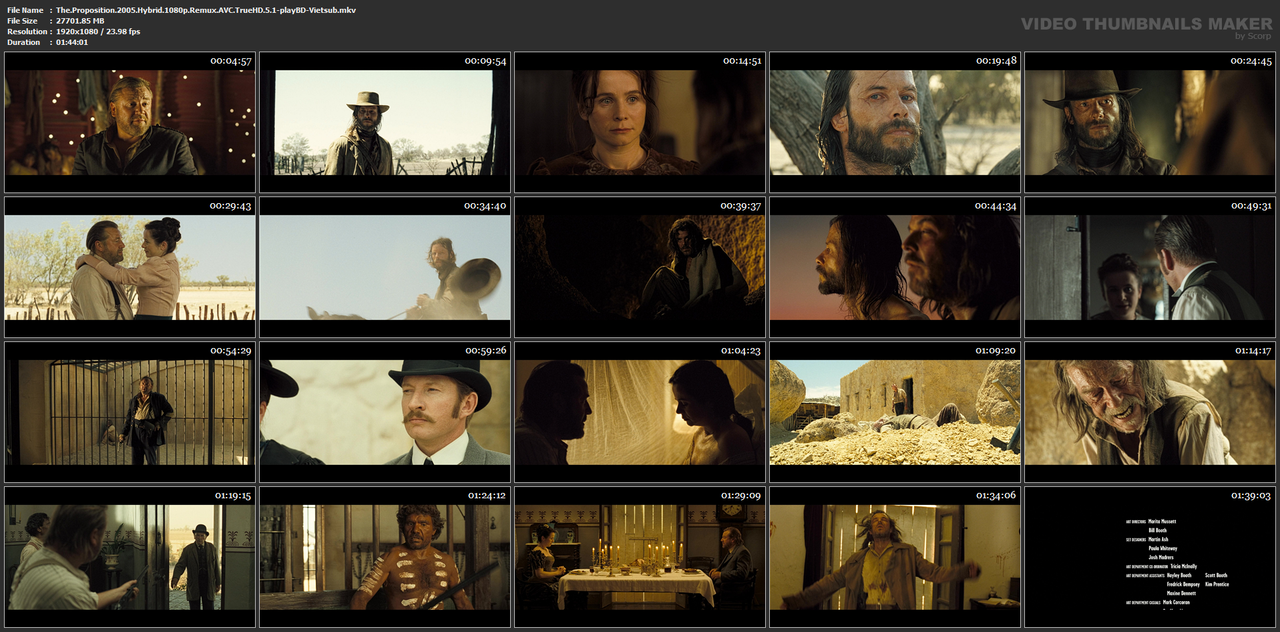The width and height of the screenshot is (1280, 632).
Task: Choose the dinner table frame at 01:29:09
Action: point(640,557)
